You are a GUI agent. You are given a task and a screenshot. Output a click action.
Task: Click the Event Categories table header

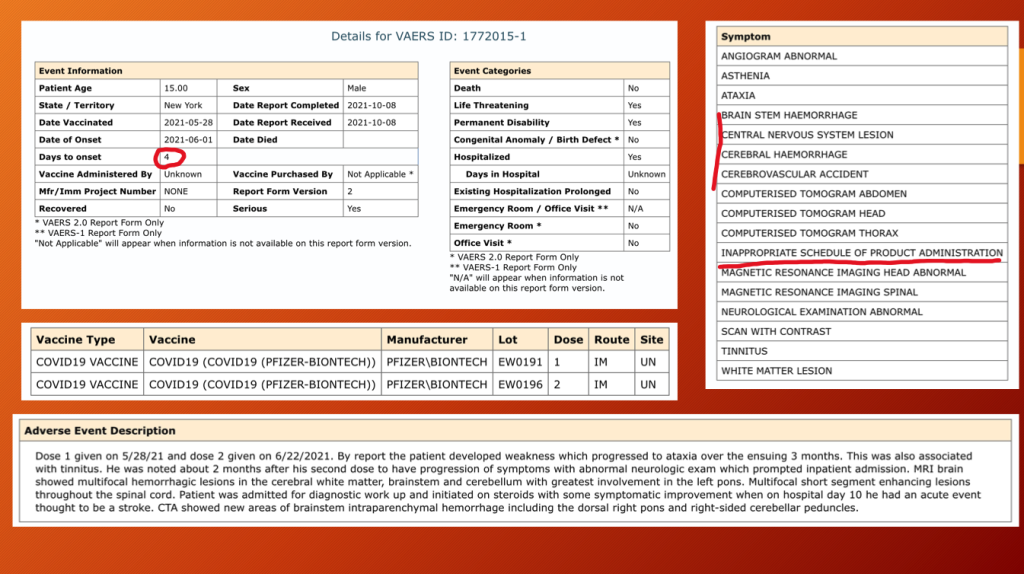coord(492,71)
